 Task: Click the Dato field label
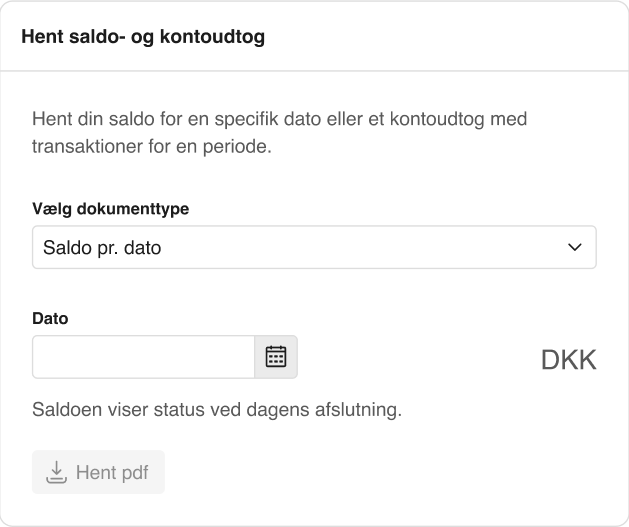(x=50, y=319)
